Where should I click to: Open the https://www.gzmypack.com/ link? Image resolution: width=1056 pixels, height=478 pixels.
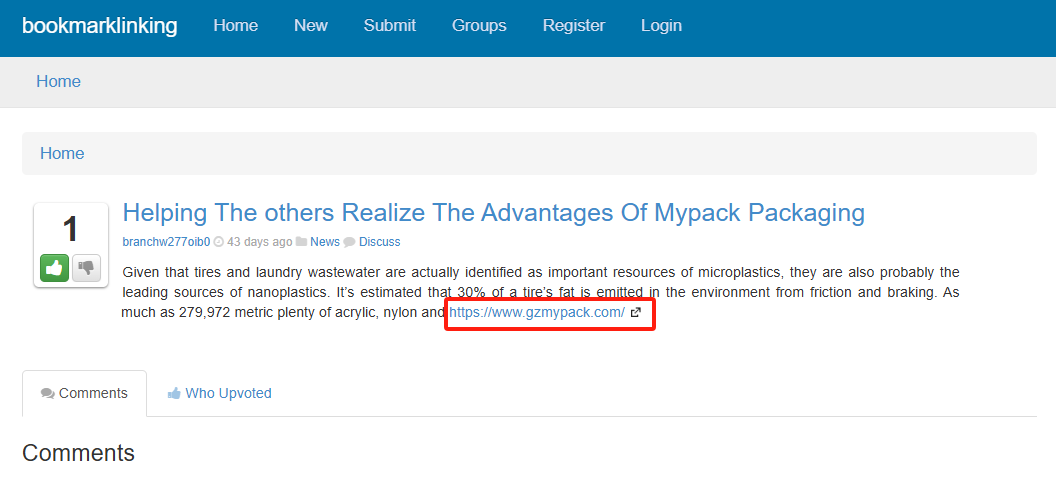tap(537, 312)
